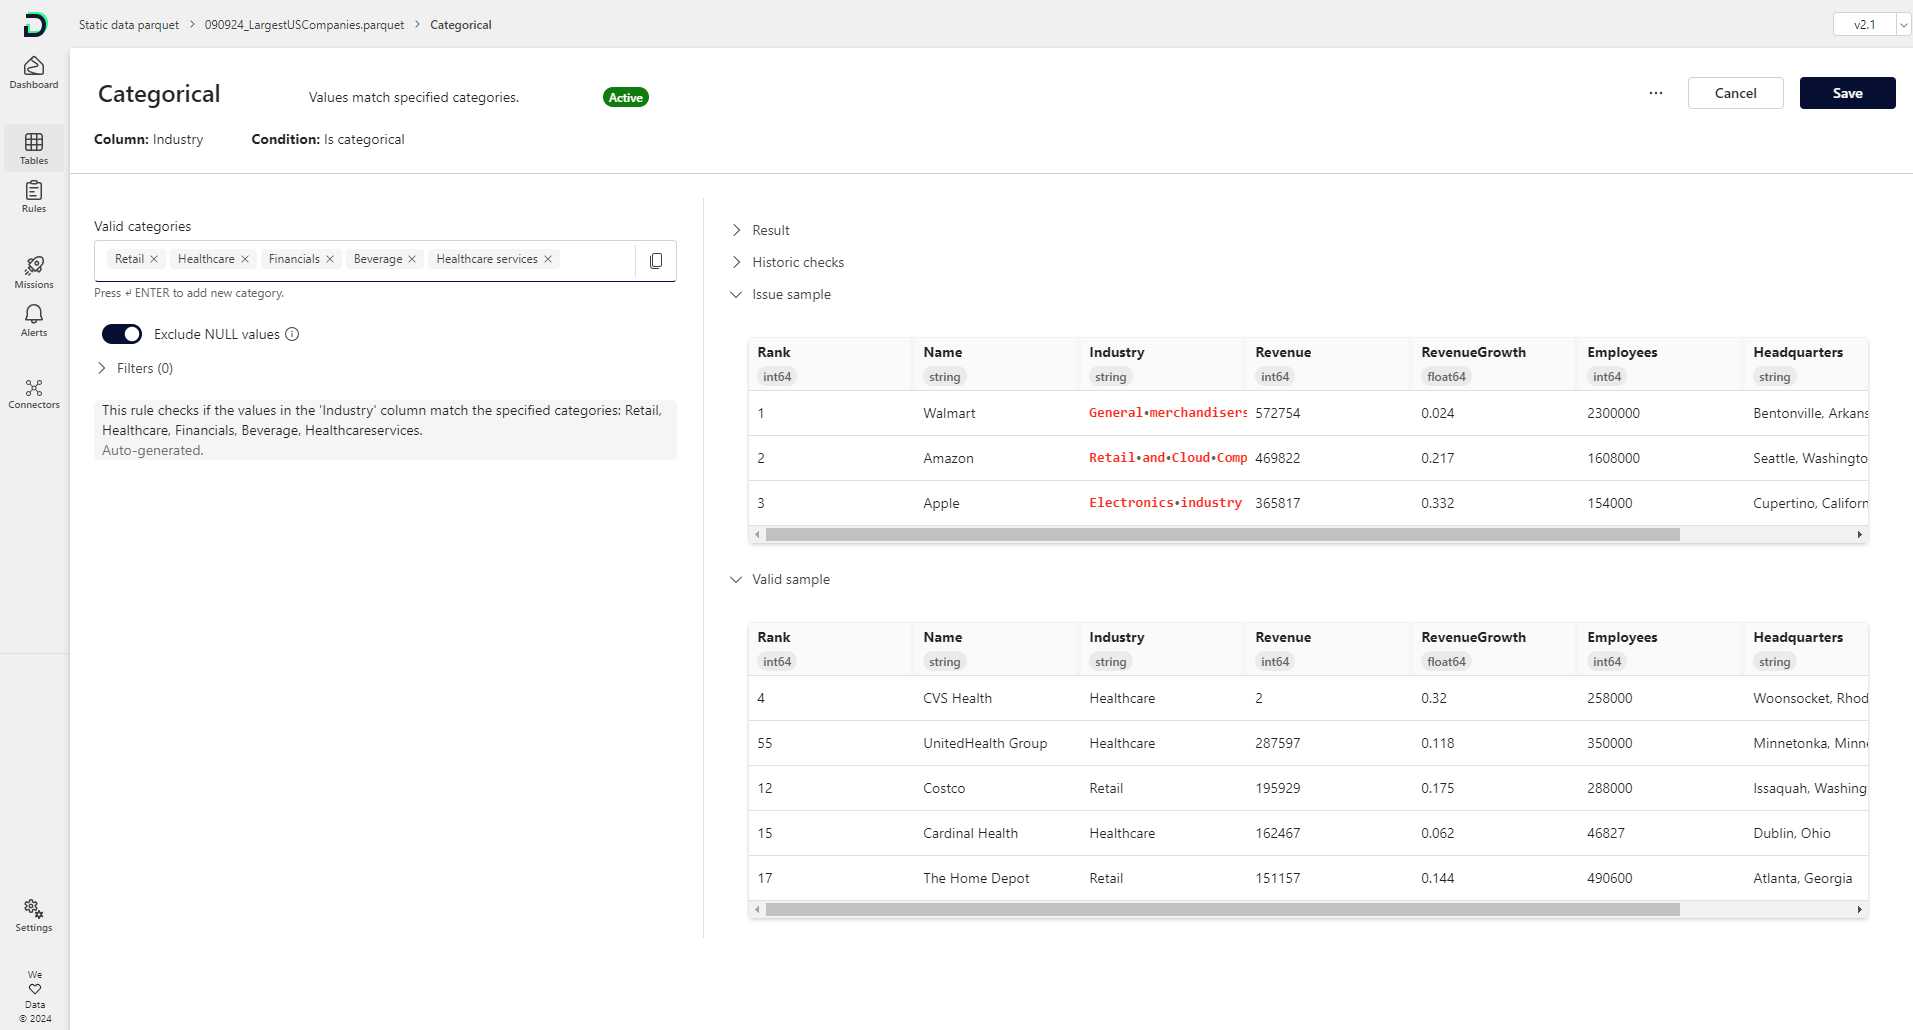Click info icon beside Exclude NULL values

[292, 334]
